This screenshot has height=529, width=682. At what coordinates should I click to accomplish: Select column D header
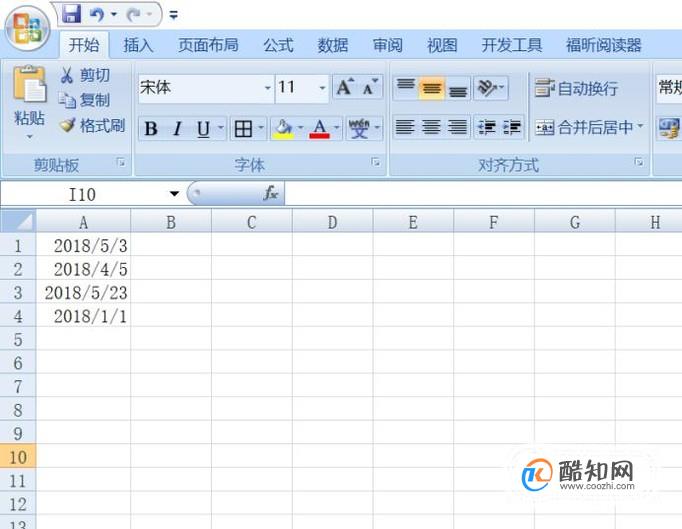(x=332, y=222)
